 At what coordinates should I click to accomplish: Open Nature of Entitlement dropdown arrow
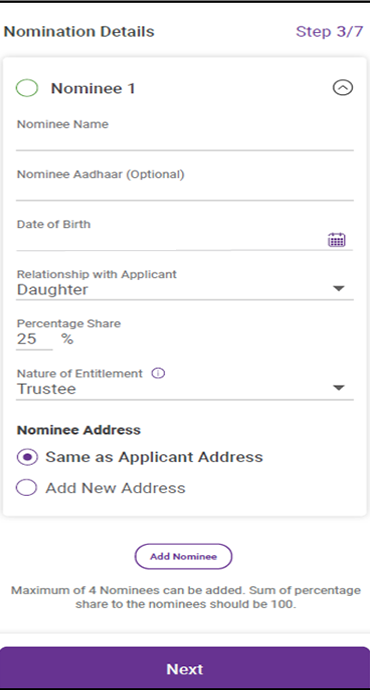[338, 388]
